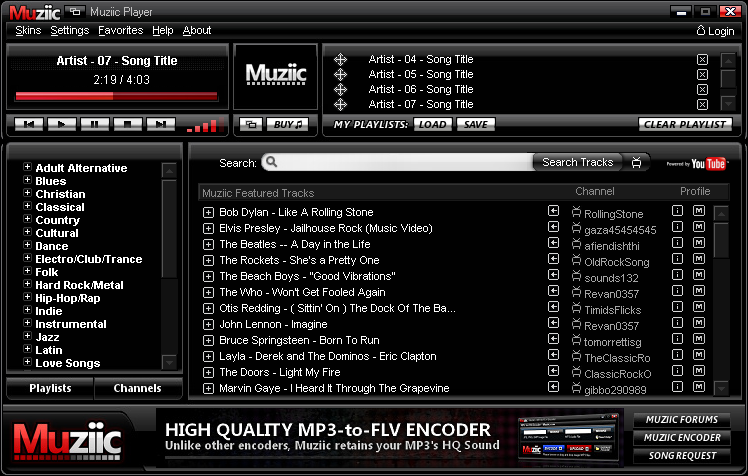Open the Favorites menu
The width and height of the screenshot is (748, 476).
(x=120, y=31)
